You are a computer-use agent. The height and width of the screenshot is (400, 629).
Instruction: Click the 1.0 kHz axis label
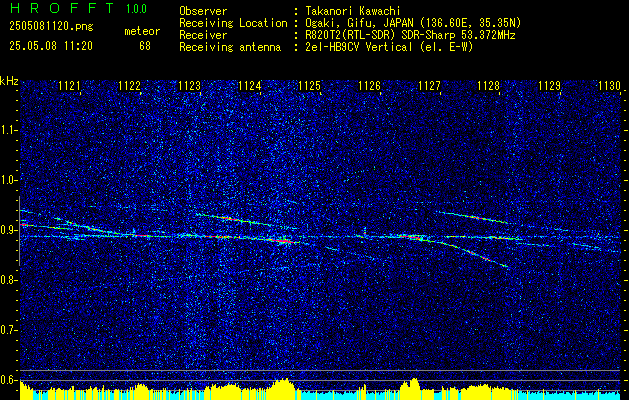pos(8,180)
